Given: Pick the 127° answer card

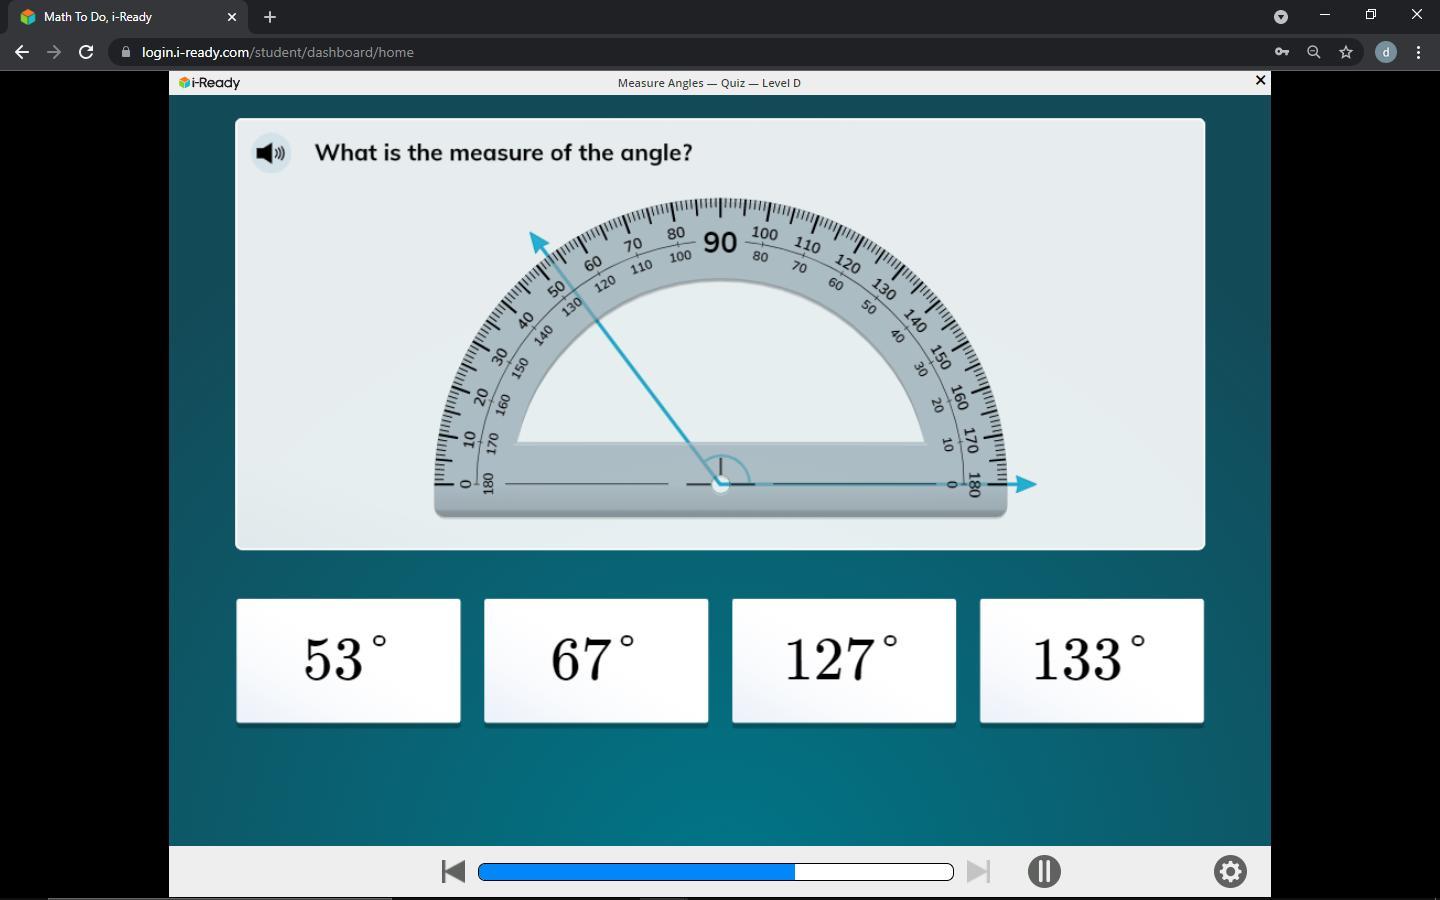Looking at the screenshot, I should point(844,661).
